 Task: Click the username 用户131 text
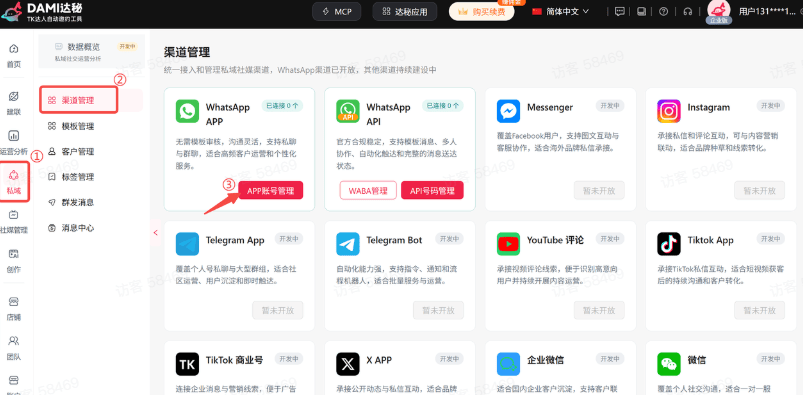[767, 11]
